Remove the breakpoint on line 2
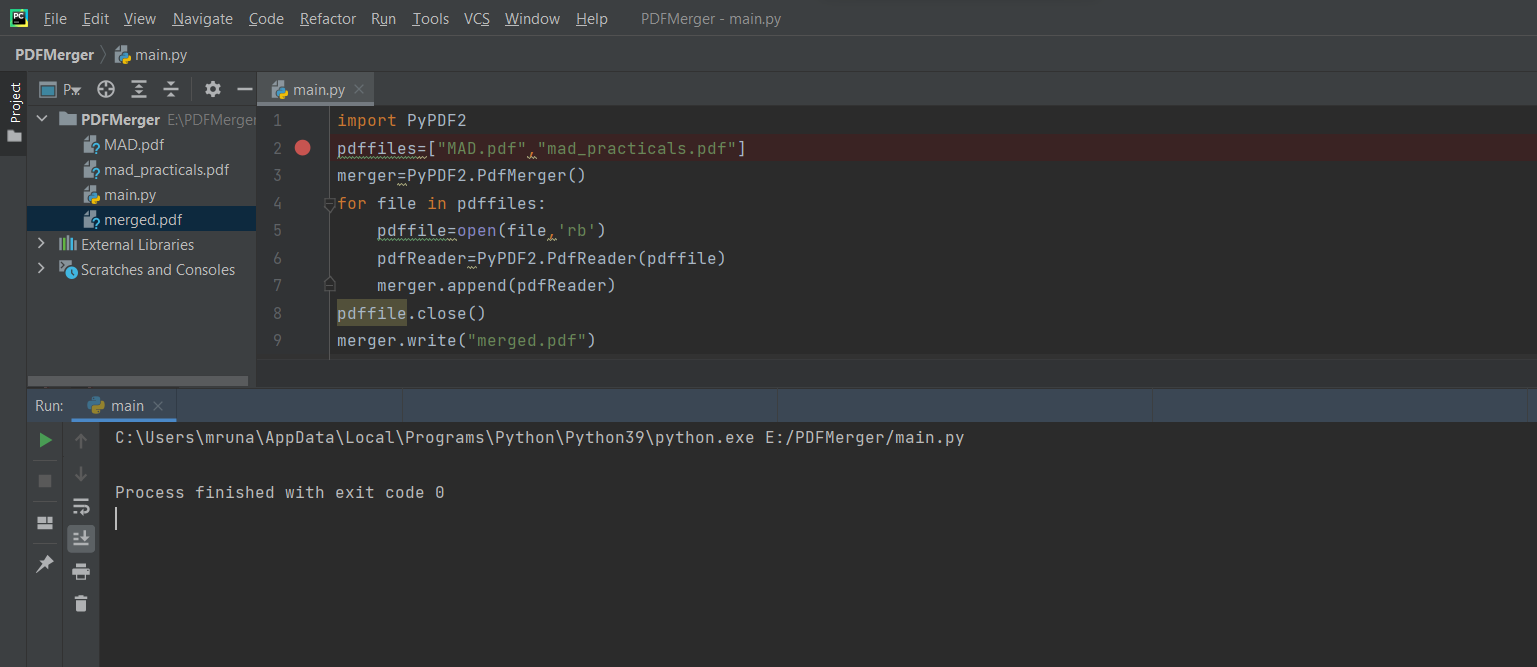This screenshot has height=667, width=1537. pyautogui.click(x=303, y=148)
